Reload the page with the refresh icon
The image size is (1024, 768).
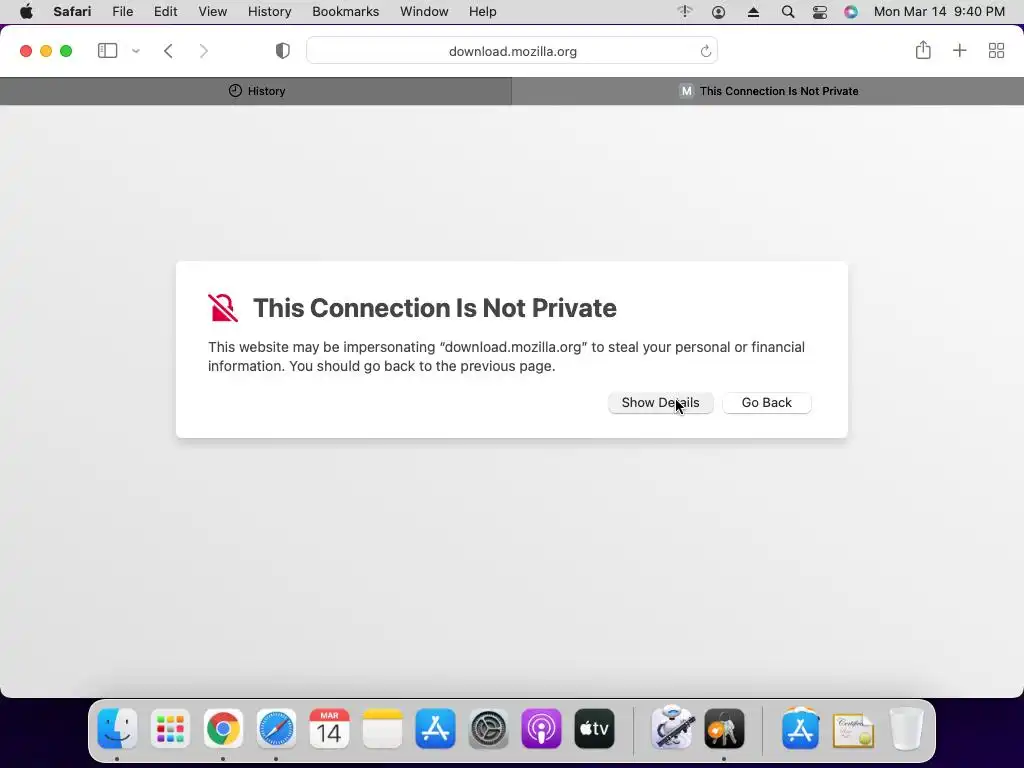705,51
